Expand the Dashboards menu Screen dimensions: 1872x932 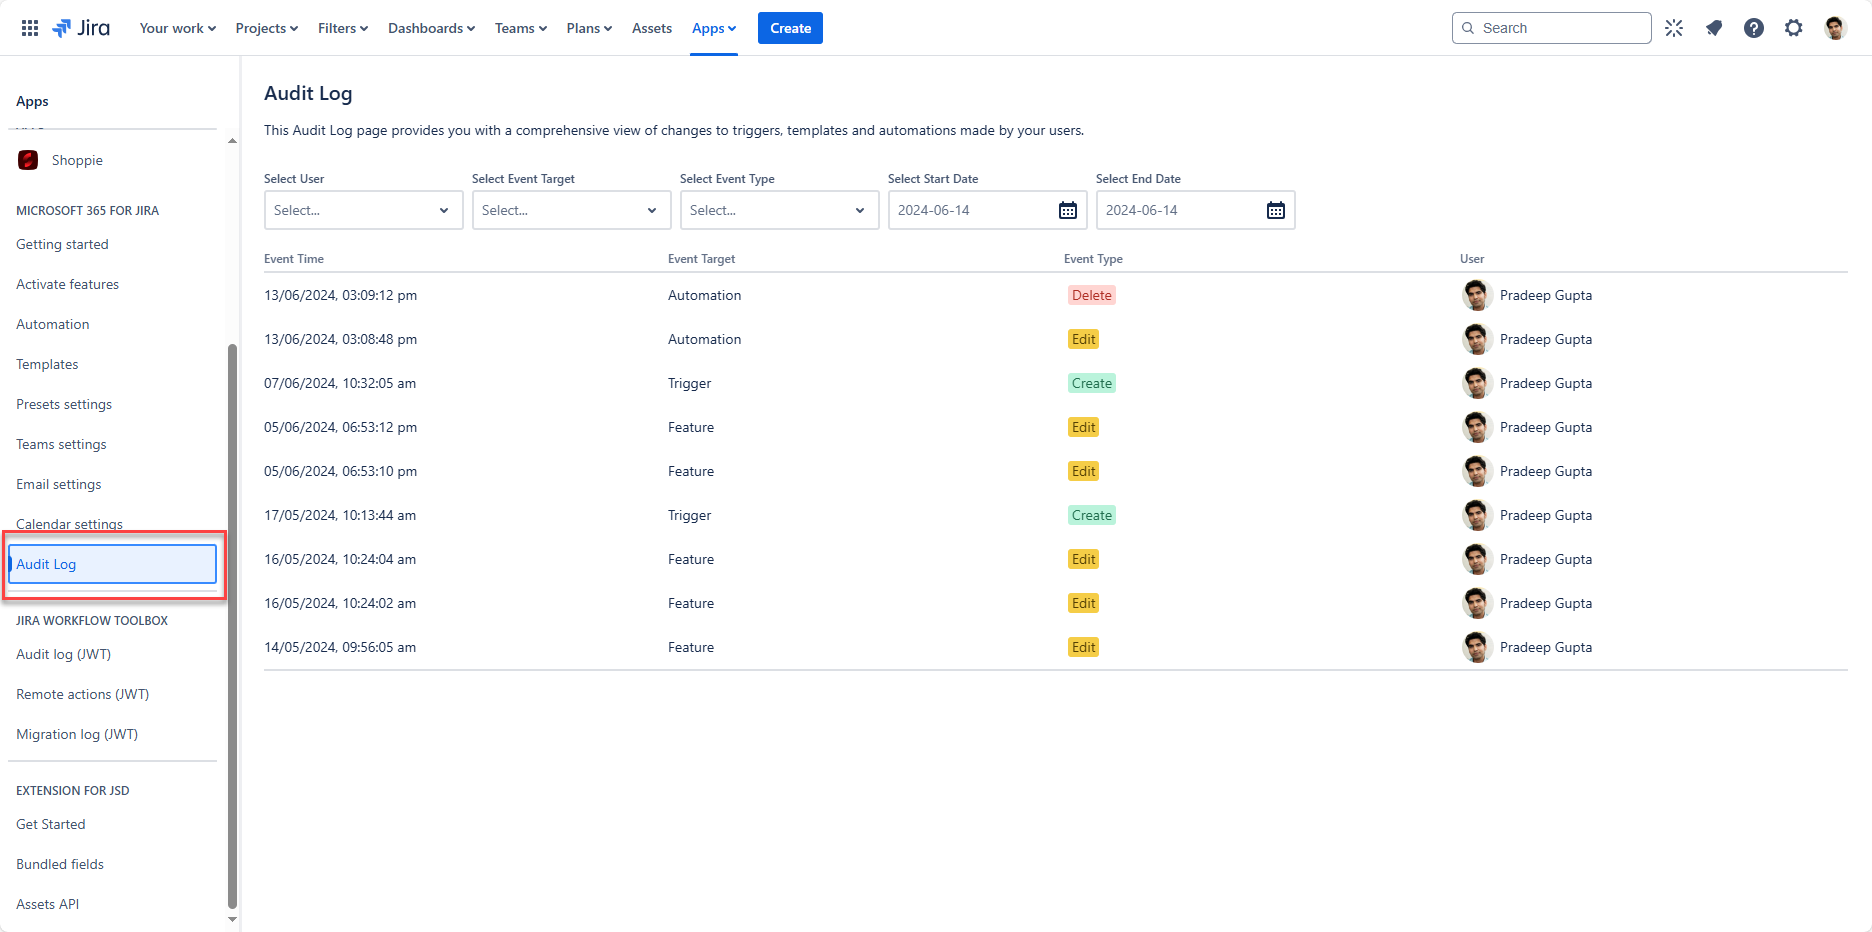tap(432, 28)
